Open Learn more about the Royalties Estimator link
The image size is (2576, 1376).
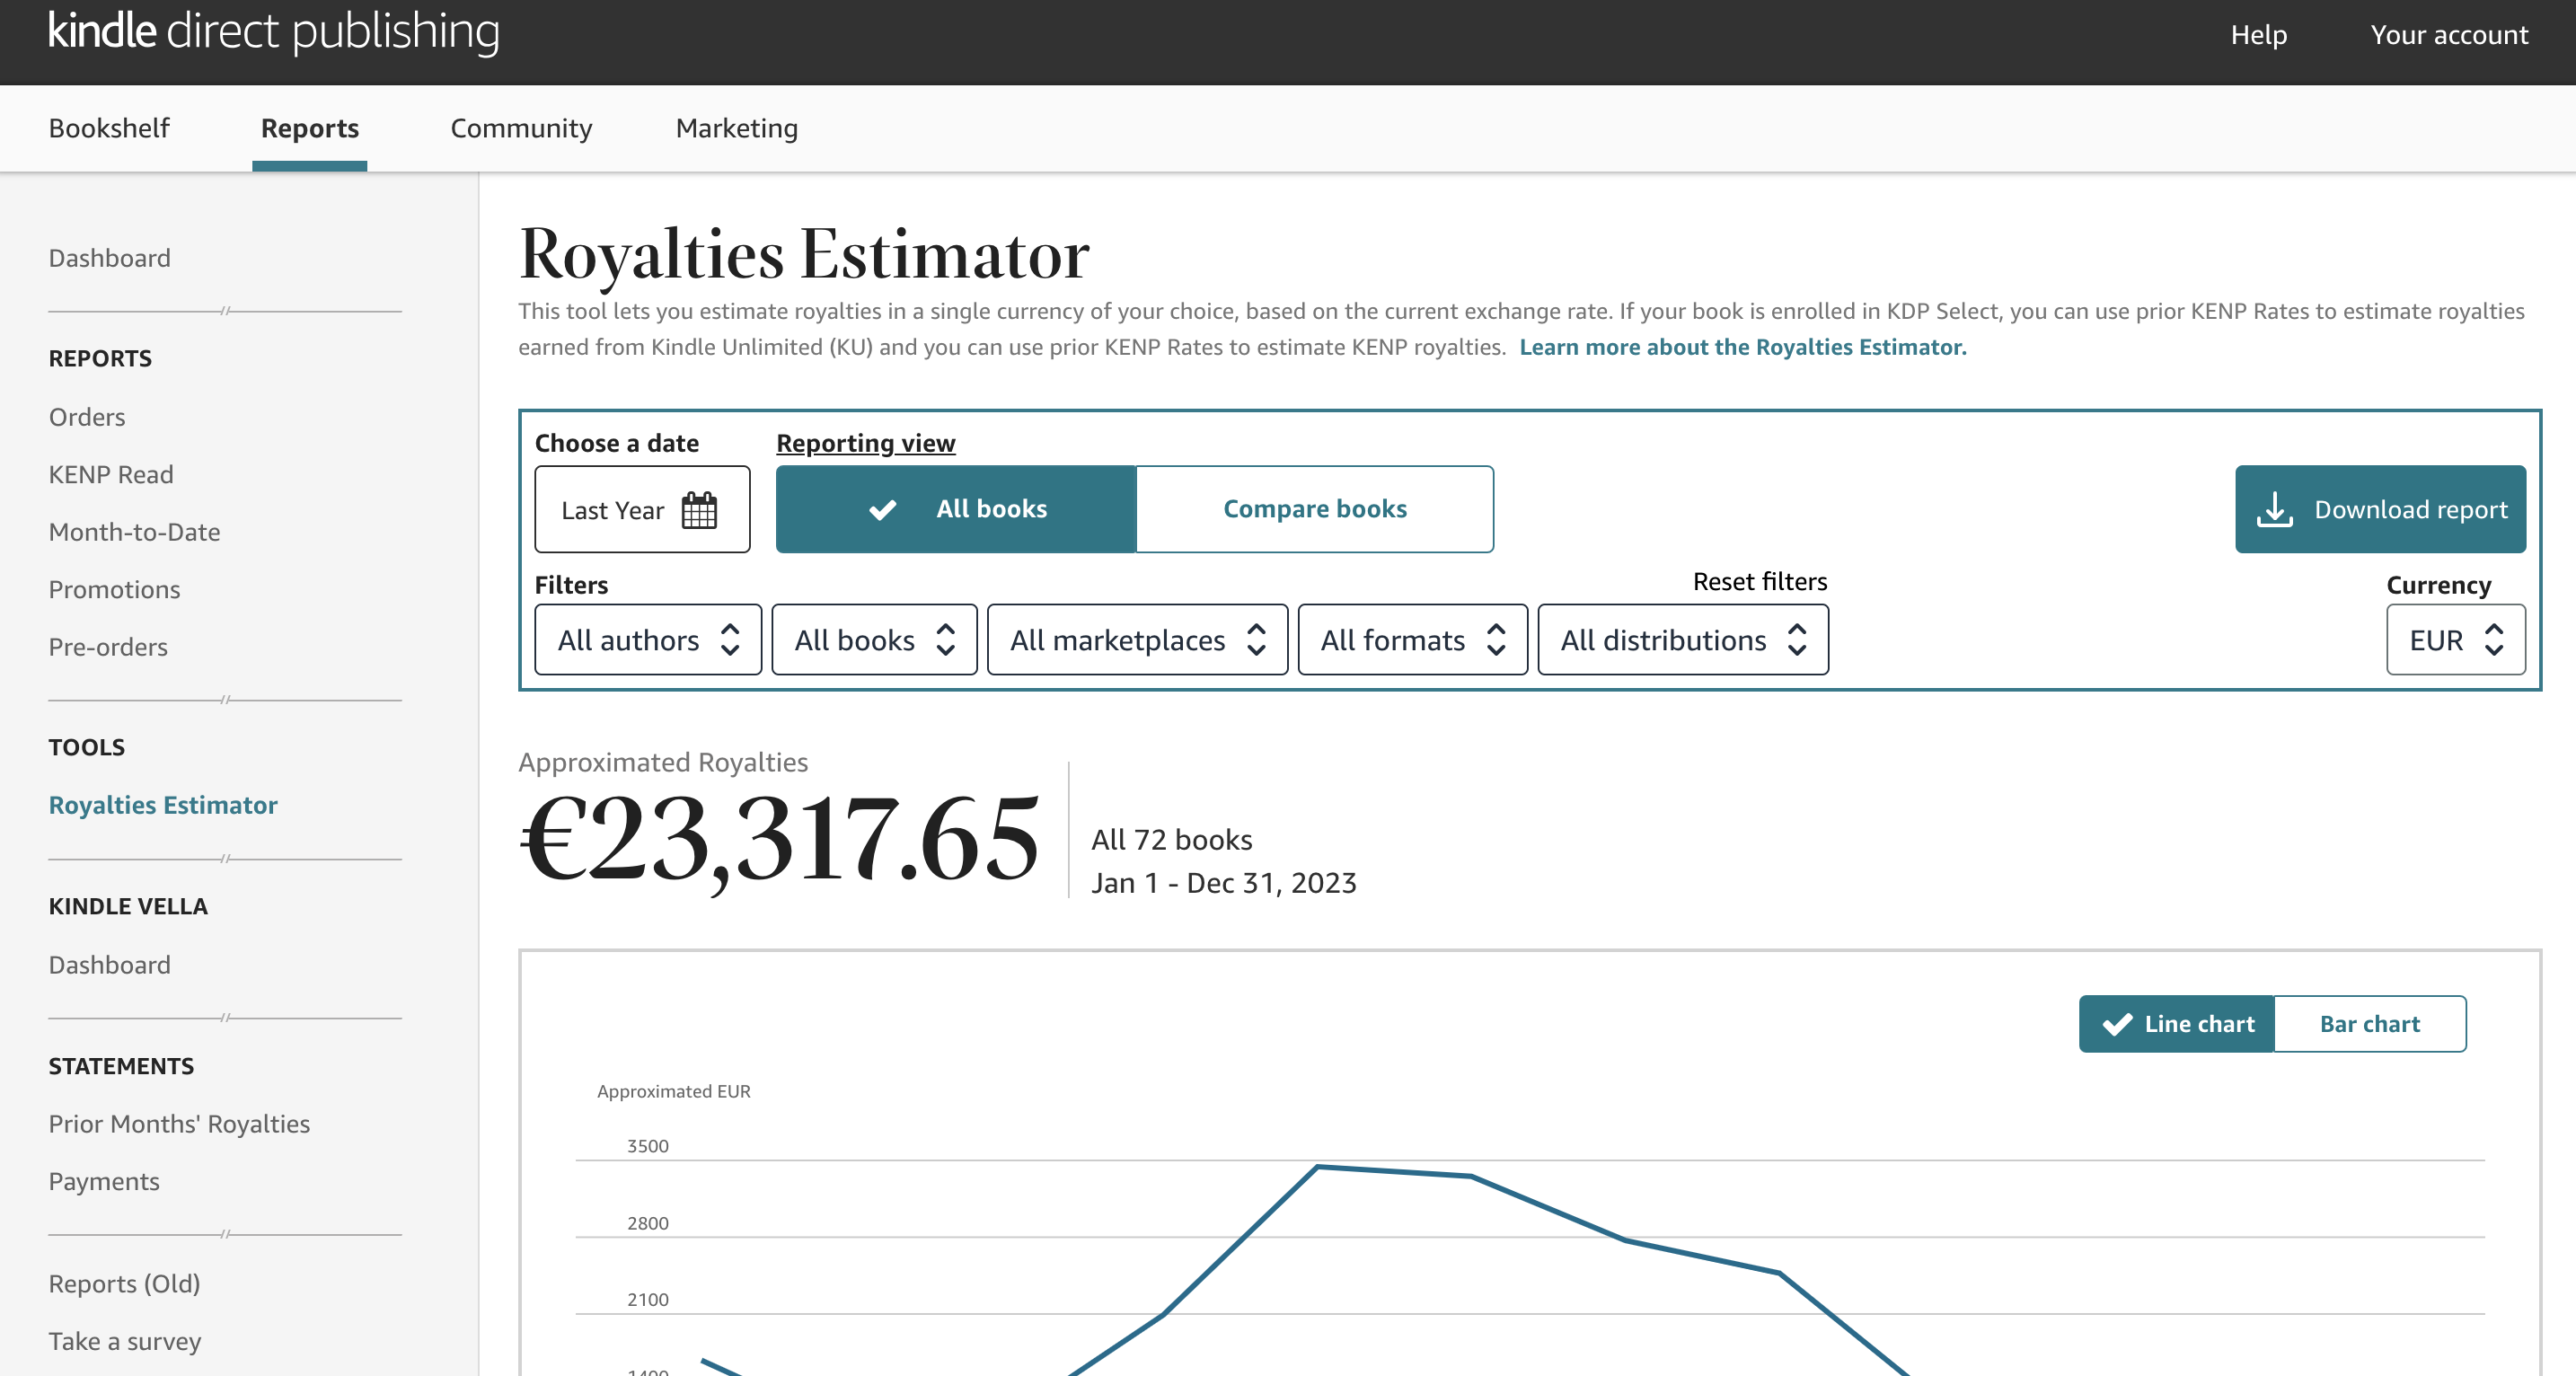point(1742,347)
